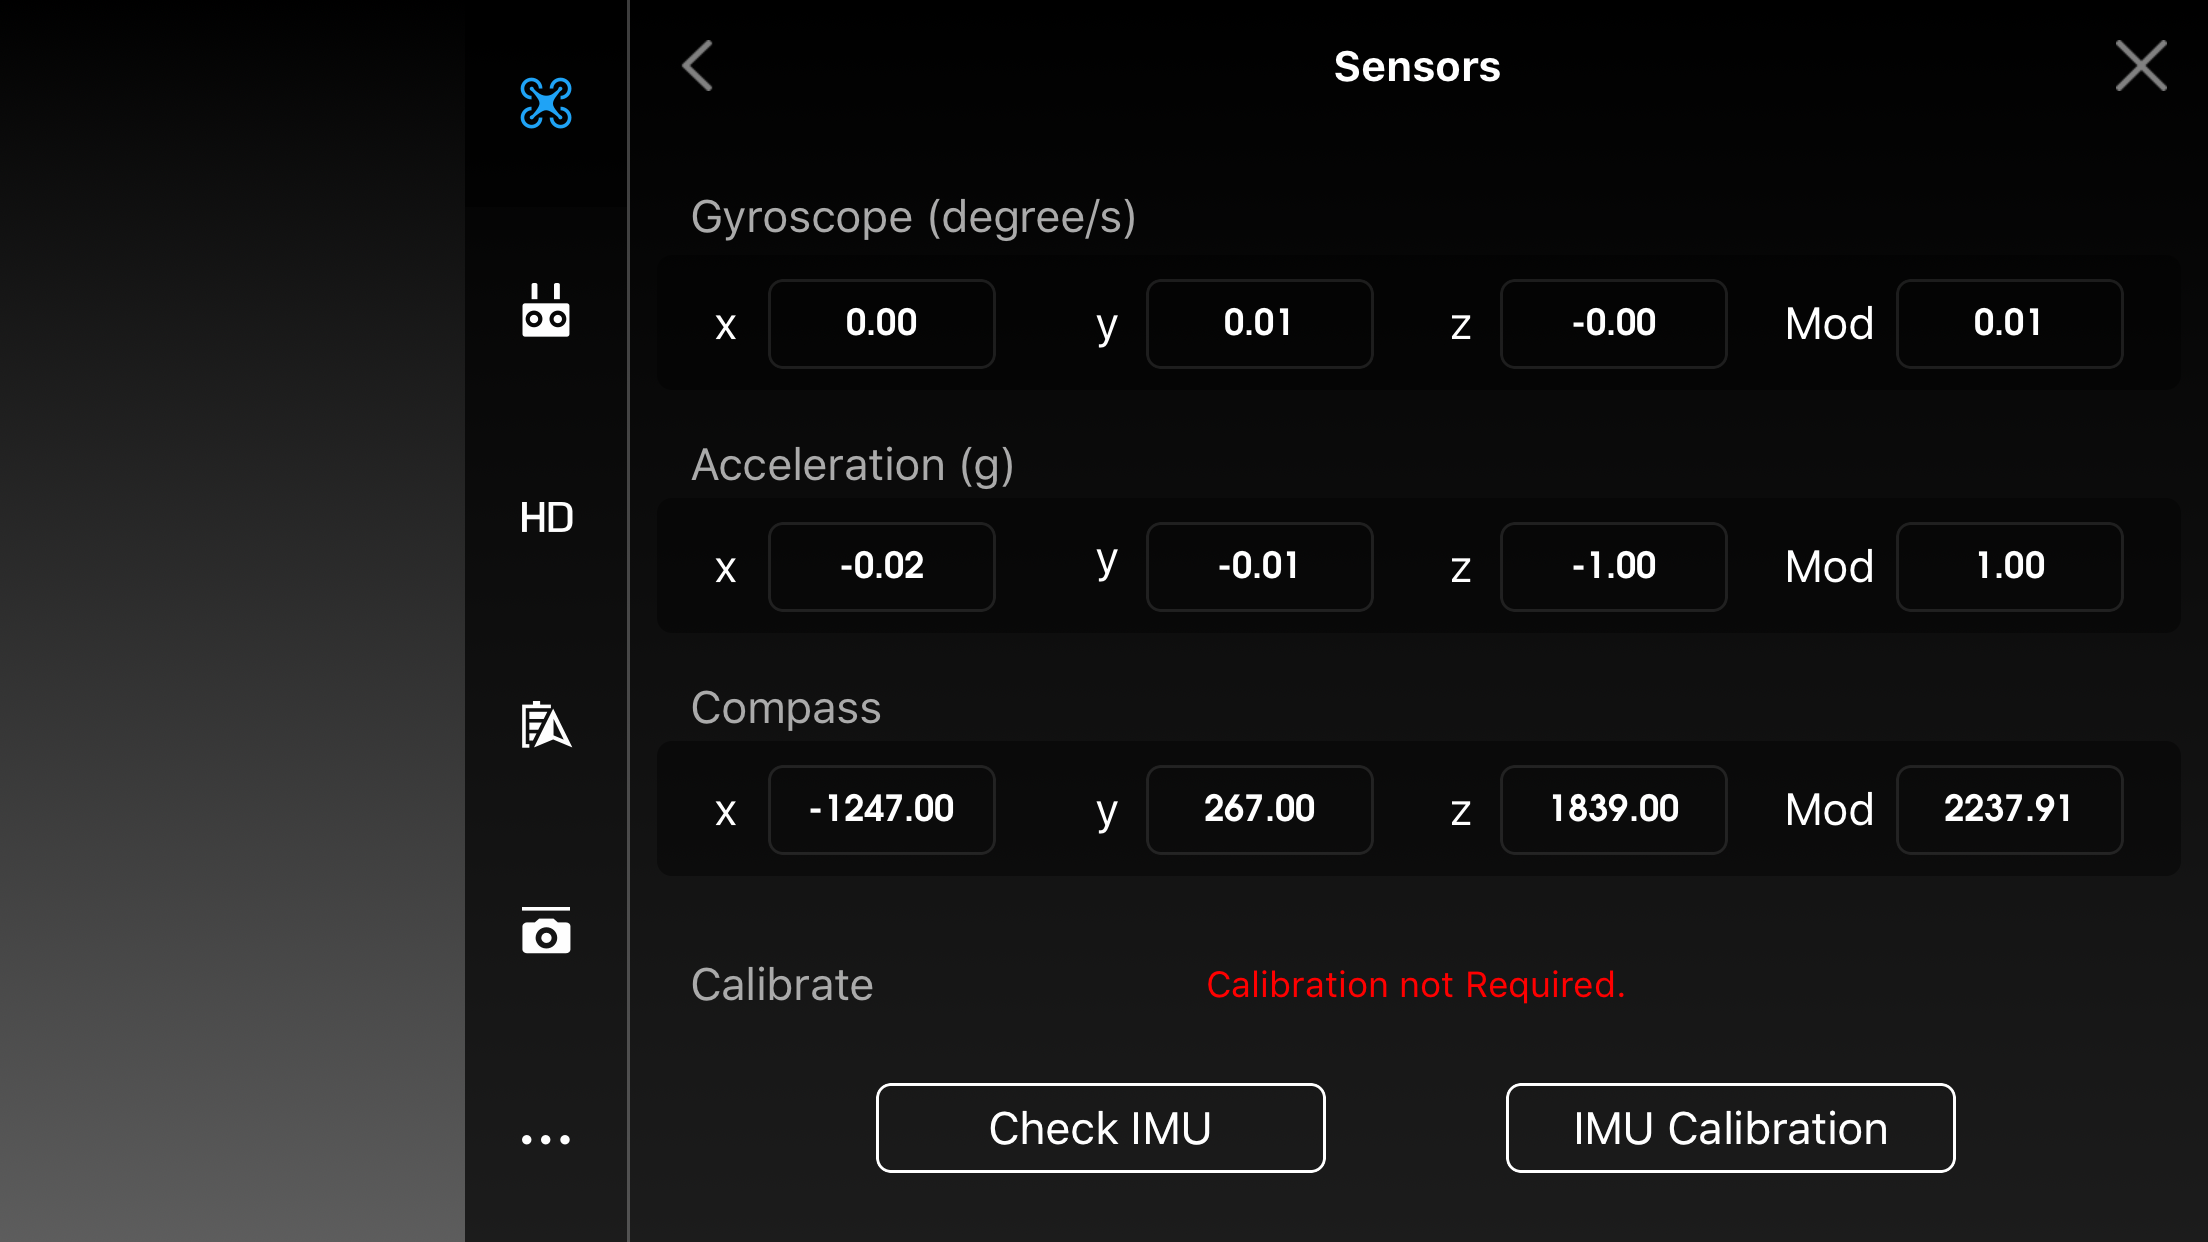Image resolution: width=2208 pixels, height=1242 pixels.
Task: Click the red Calibration not Required text
Action: point(1416,985)
